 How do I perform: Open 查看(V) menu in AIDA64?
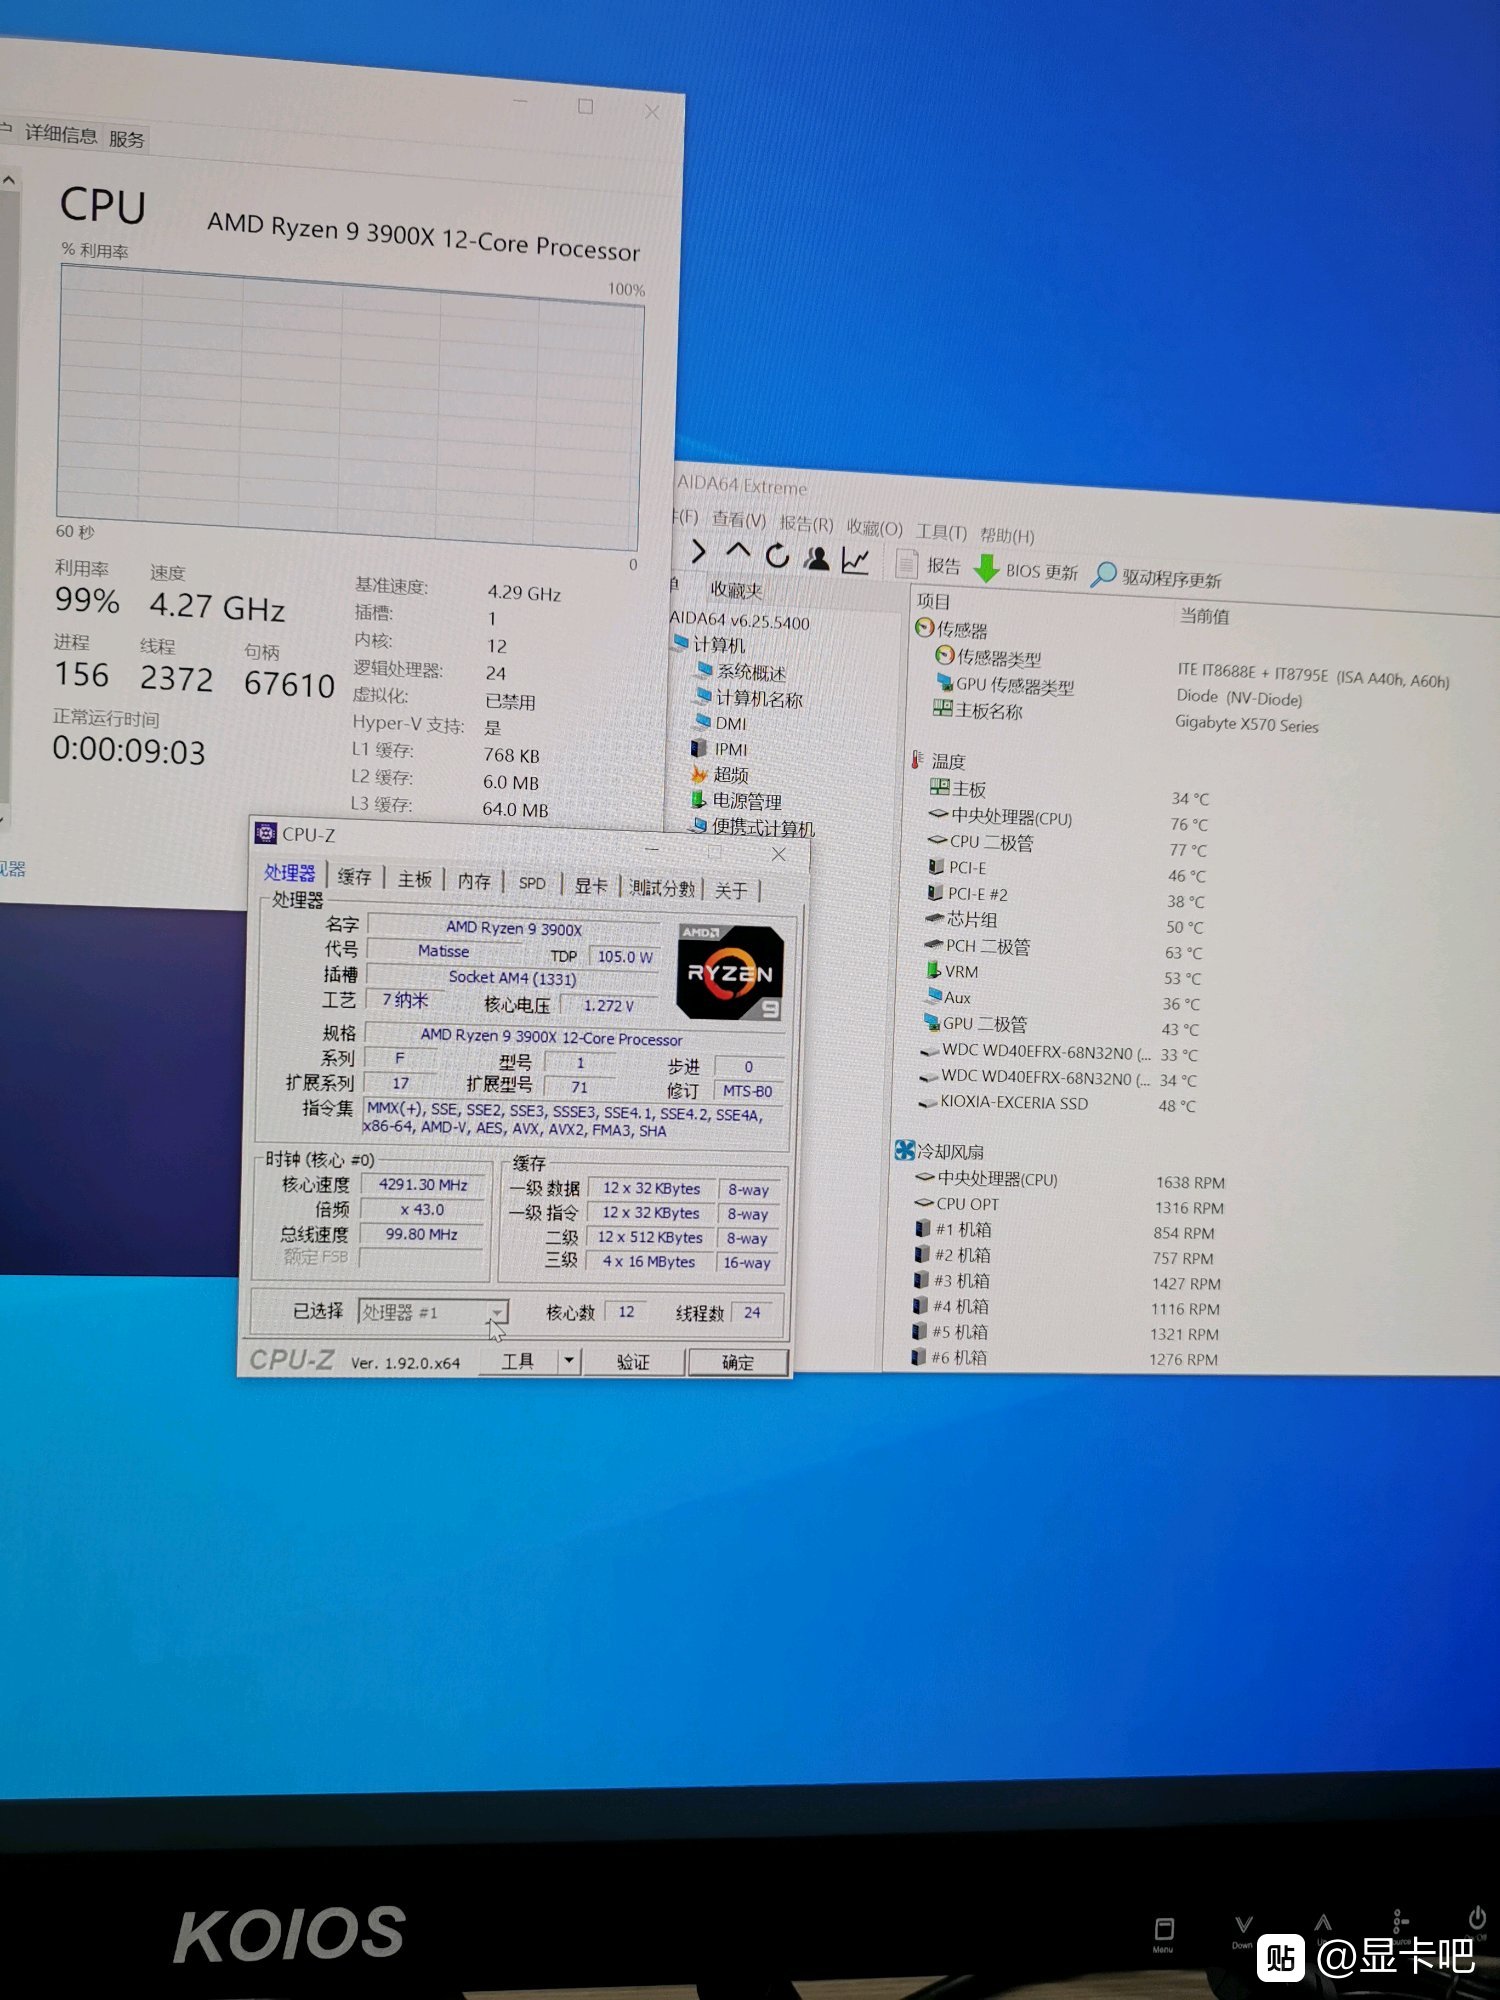pos(739,520)
